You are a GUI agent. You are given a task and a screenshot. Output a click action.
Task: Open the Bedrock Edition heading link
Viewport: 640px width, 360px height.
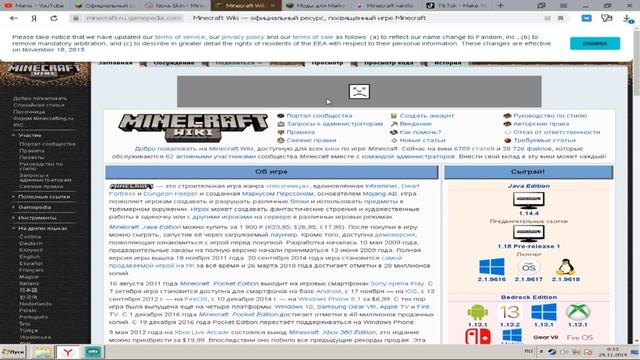click(x=529, y=298)
